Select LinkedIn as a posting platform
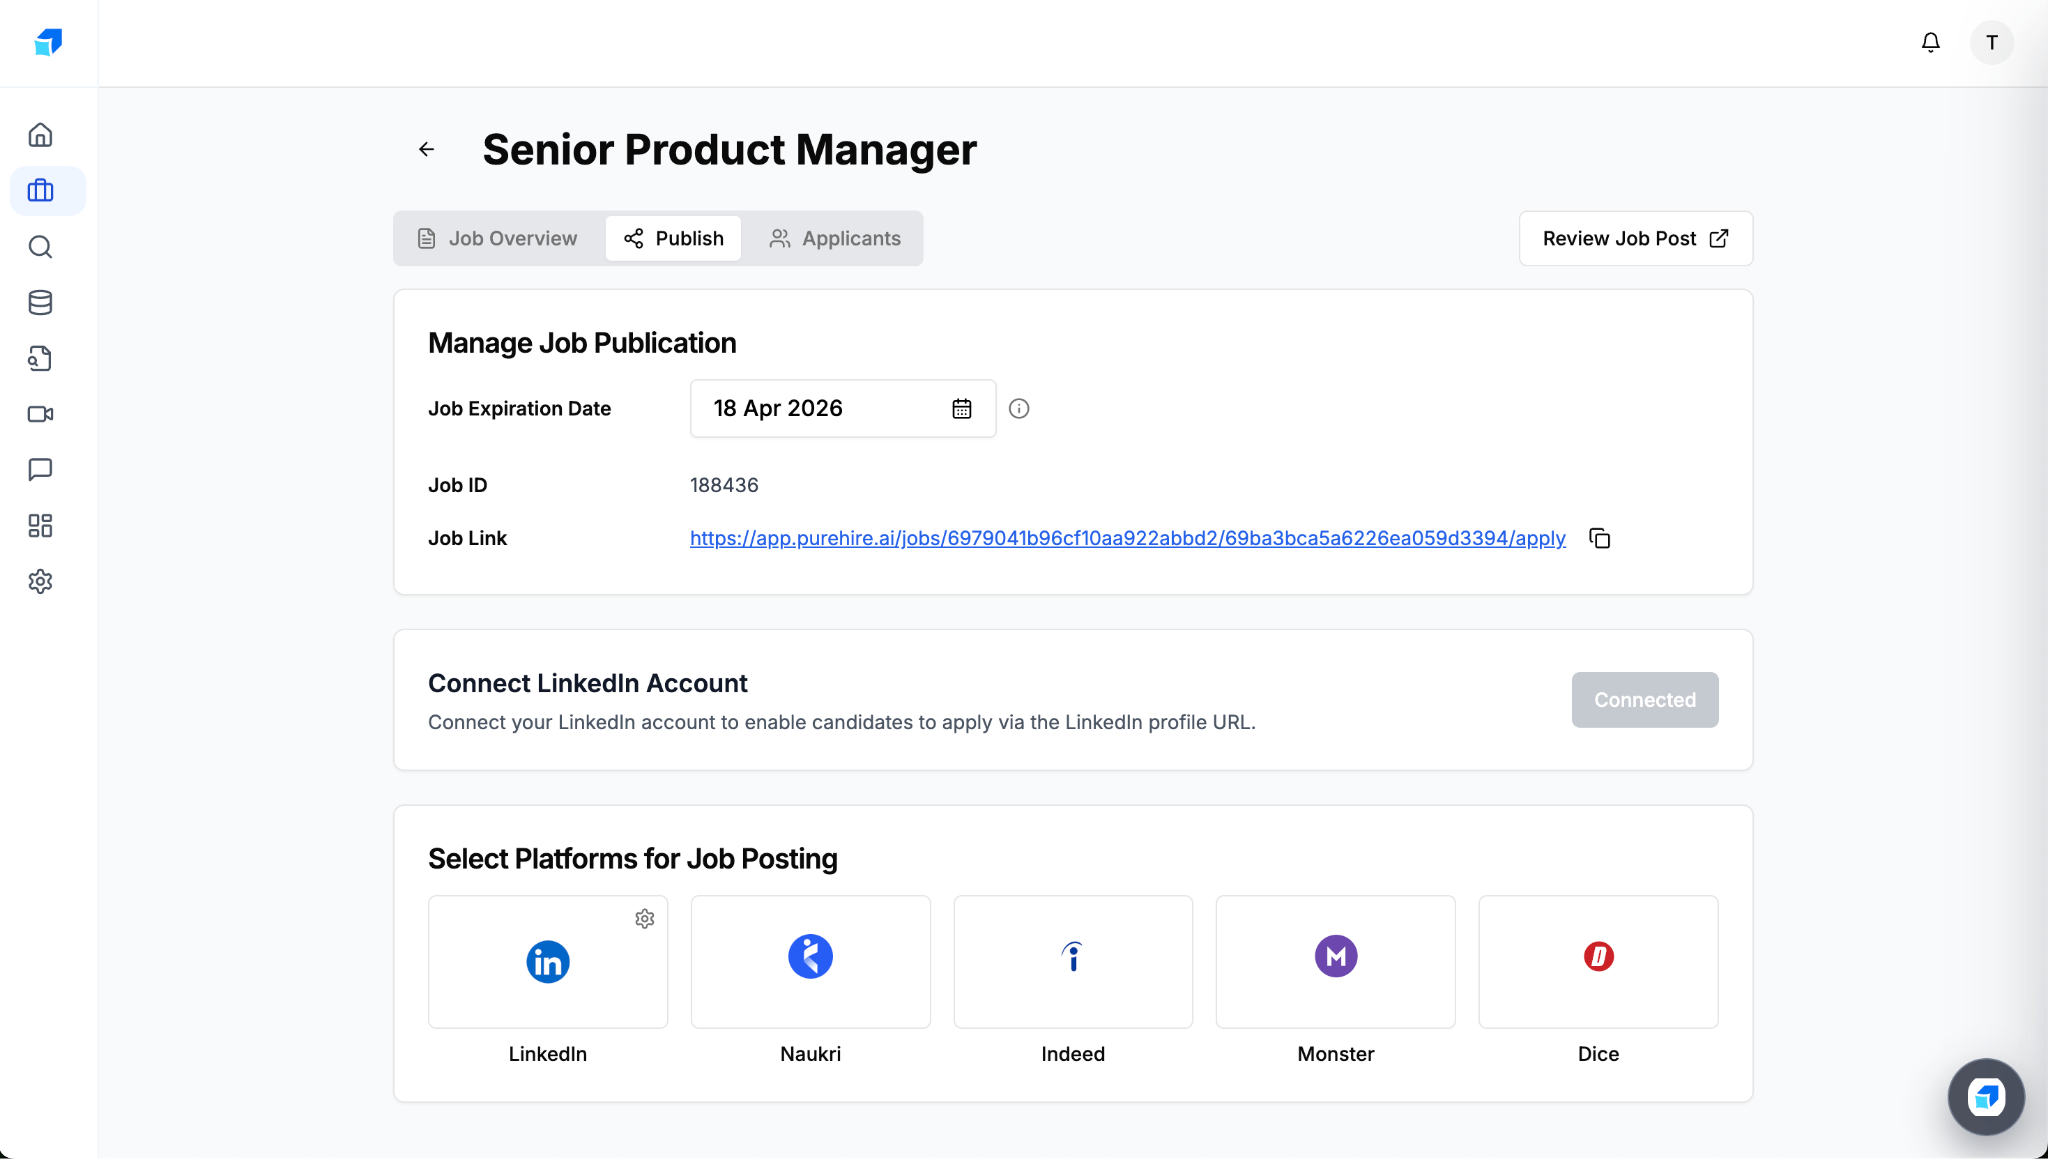The image size is (2048, 1159). [x=547, y=961]
